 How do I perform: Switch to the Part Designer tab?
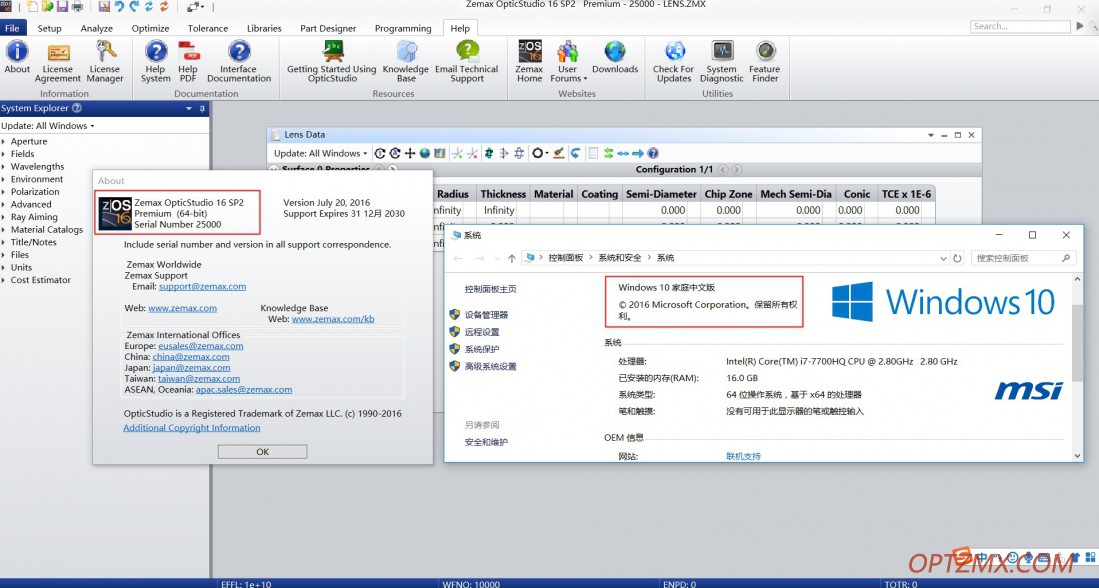pyautogui.click(x=328, y=28)
